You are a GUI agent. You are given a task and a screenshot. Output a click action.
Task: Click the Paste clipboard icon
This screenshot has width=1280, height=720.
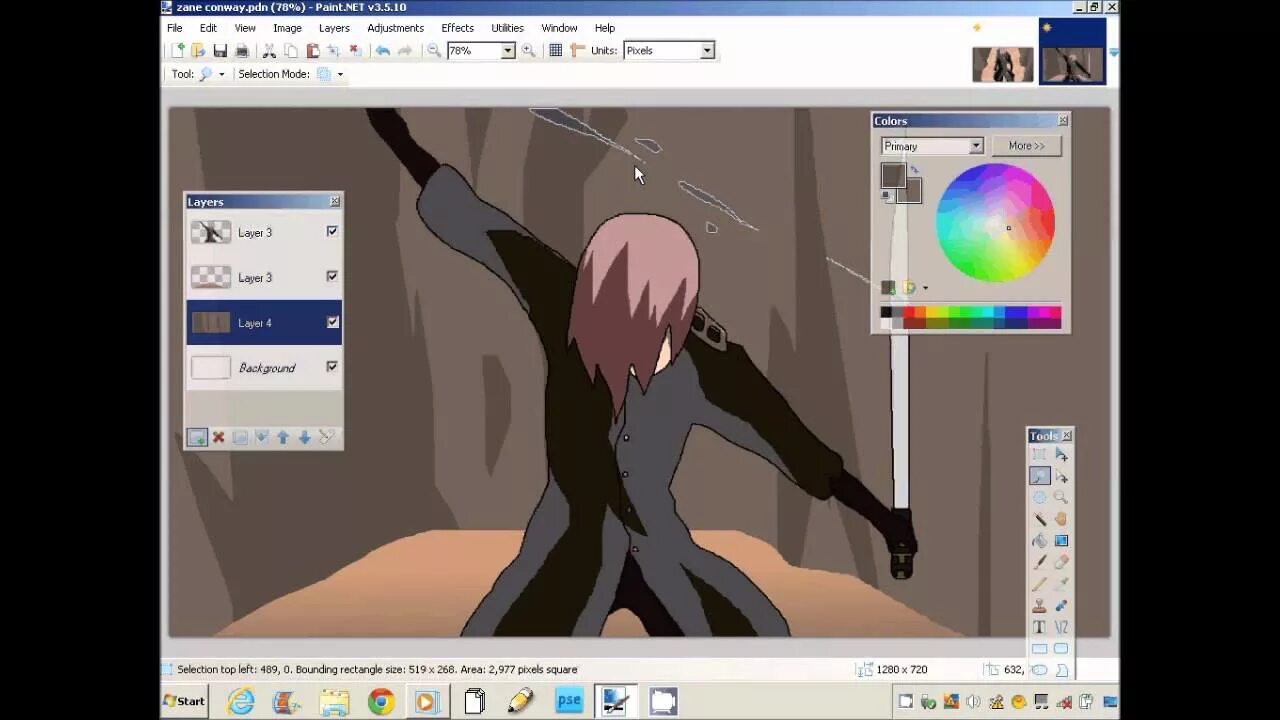313,51
